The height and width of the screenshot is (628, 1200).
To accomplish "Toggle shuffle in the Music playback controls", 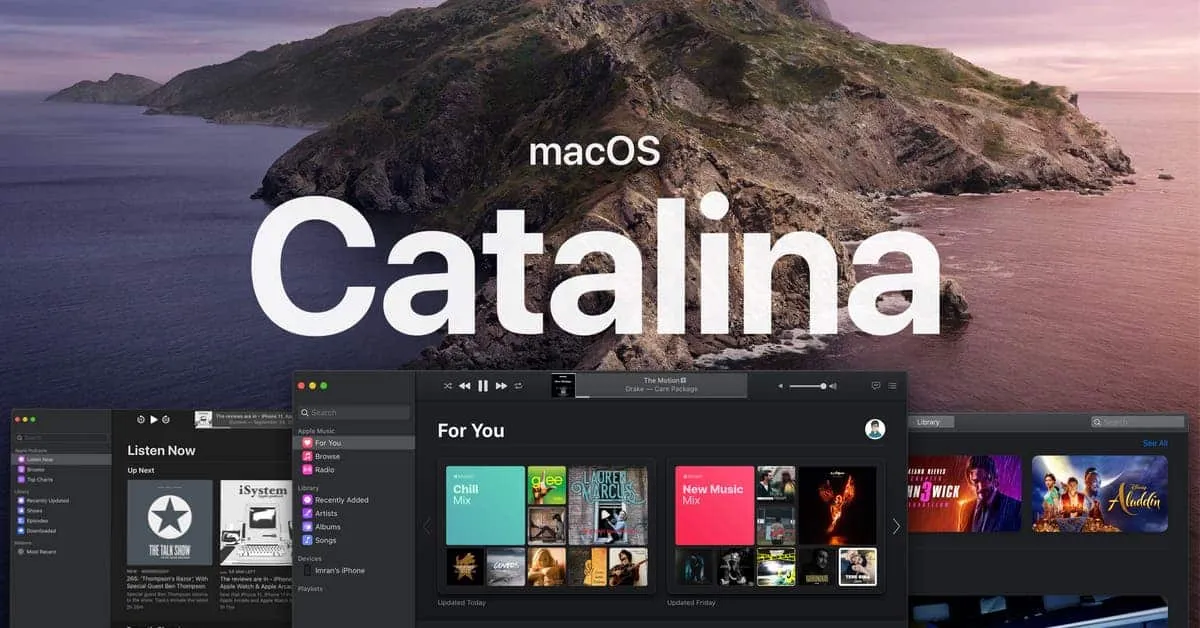I will coord(448,386).
